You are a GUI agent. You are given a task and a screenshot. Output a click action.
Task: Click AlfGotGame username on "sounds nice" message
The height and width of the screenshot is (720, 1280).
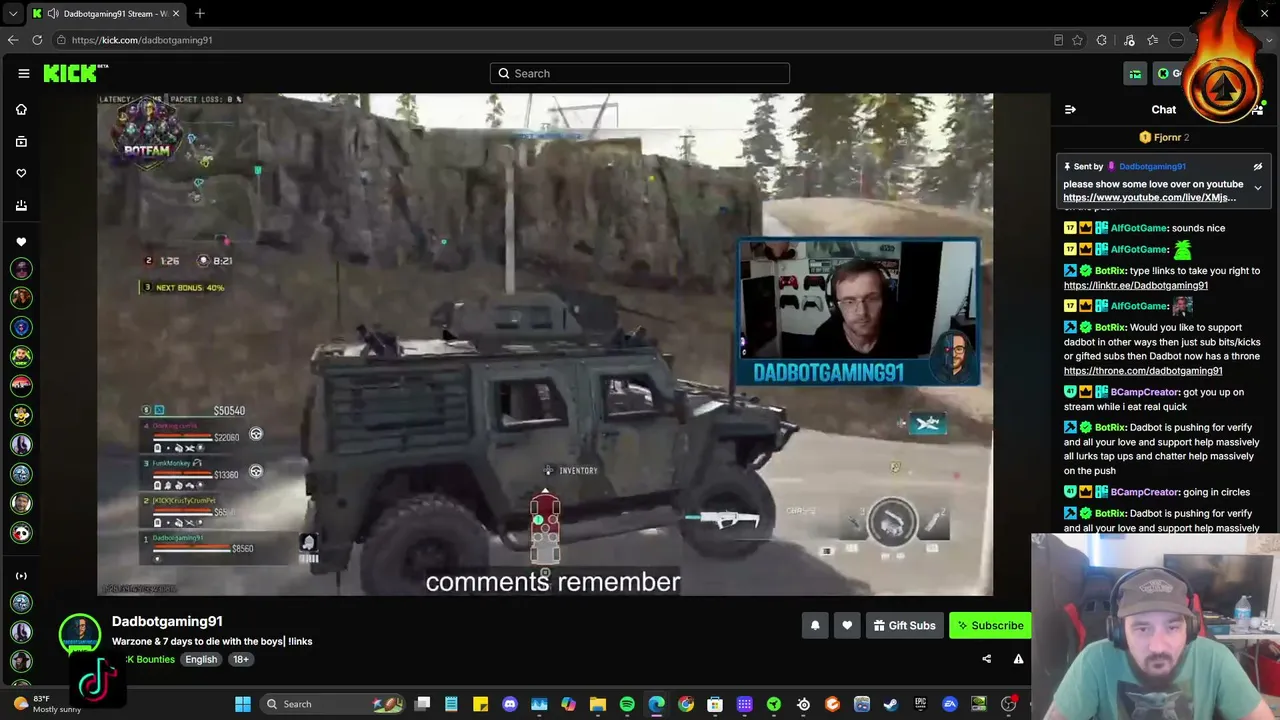point(1138,228)
